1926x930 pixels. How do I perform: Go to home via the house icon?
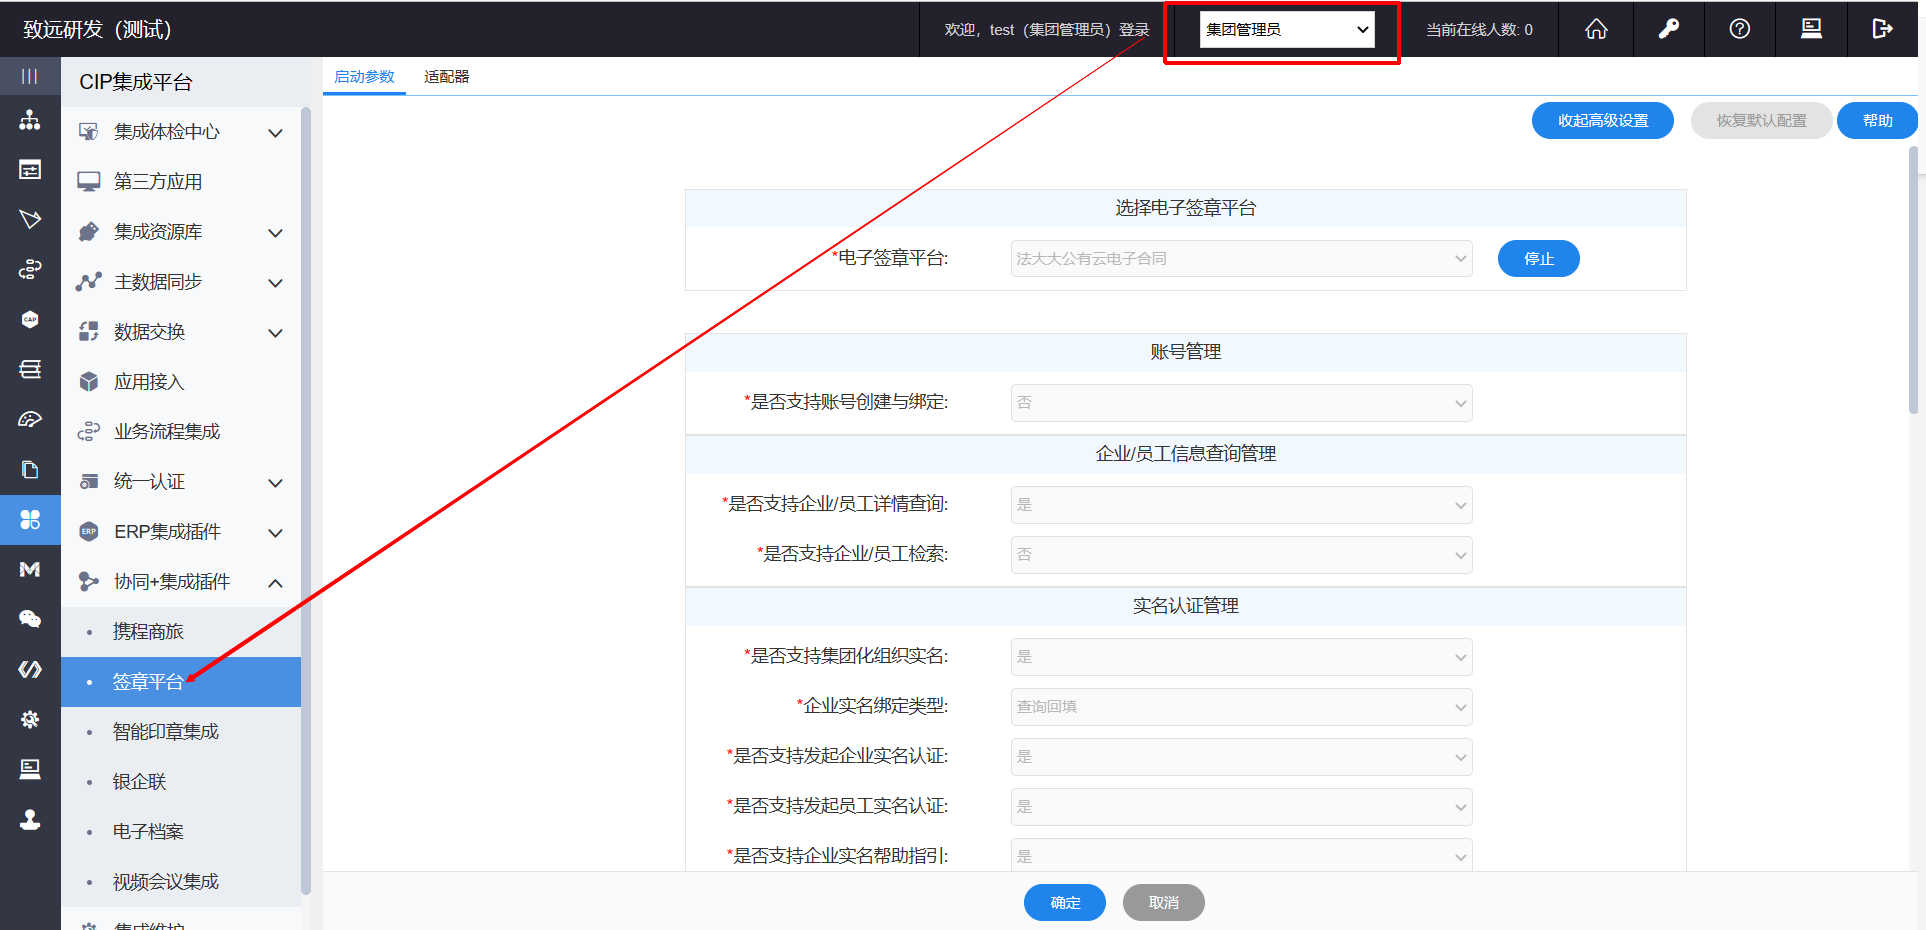click(1597, 29)
